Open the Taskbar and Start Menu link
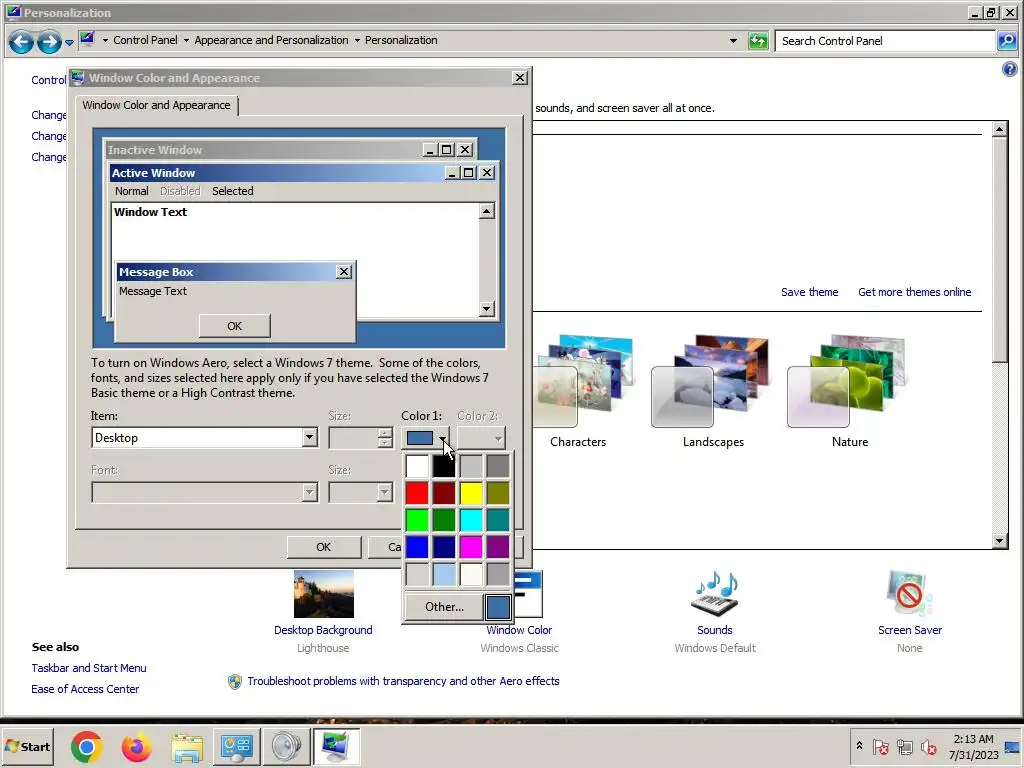This screenshot has width=1024, height=768. (x=89, y=668)
